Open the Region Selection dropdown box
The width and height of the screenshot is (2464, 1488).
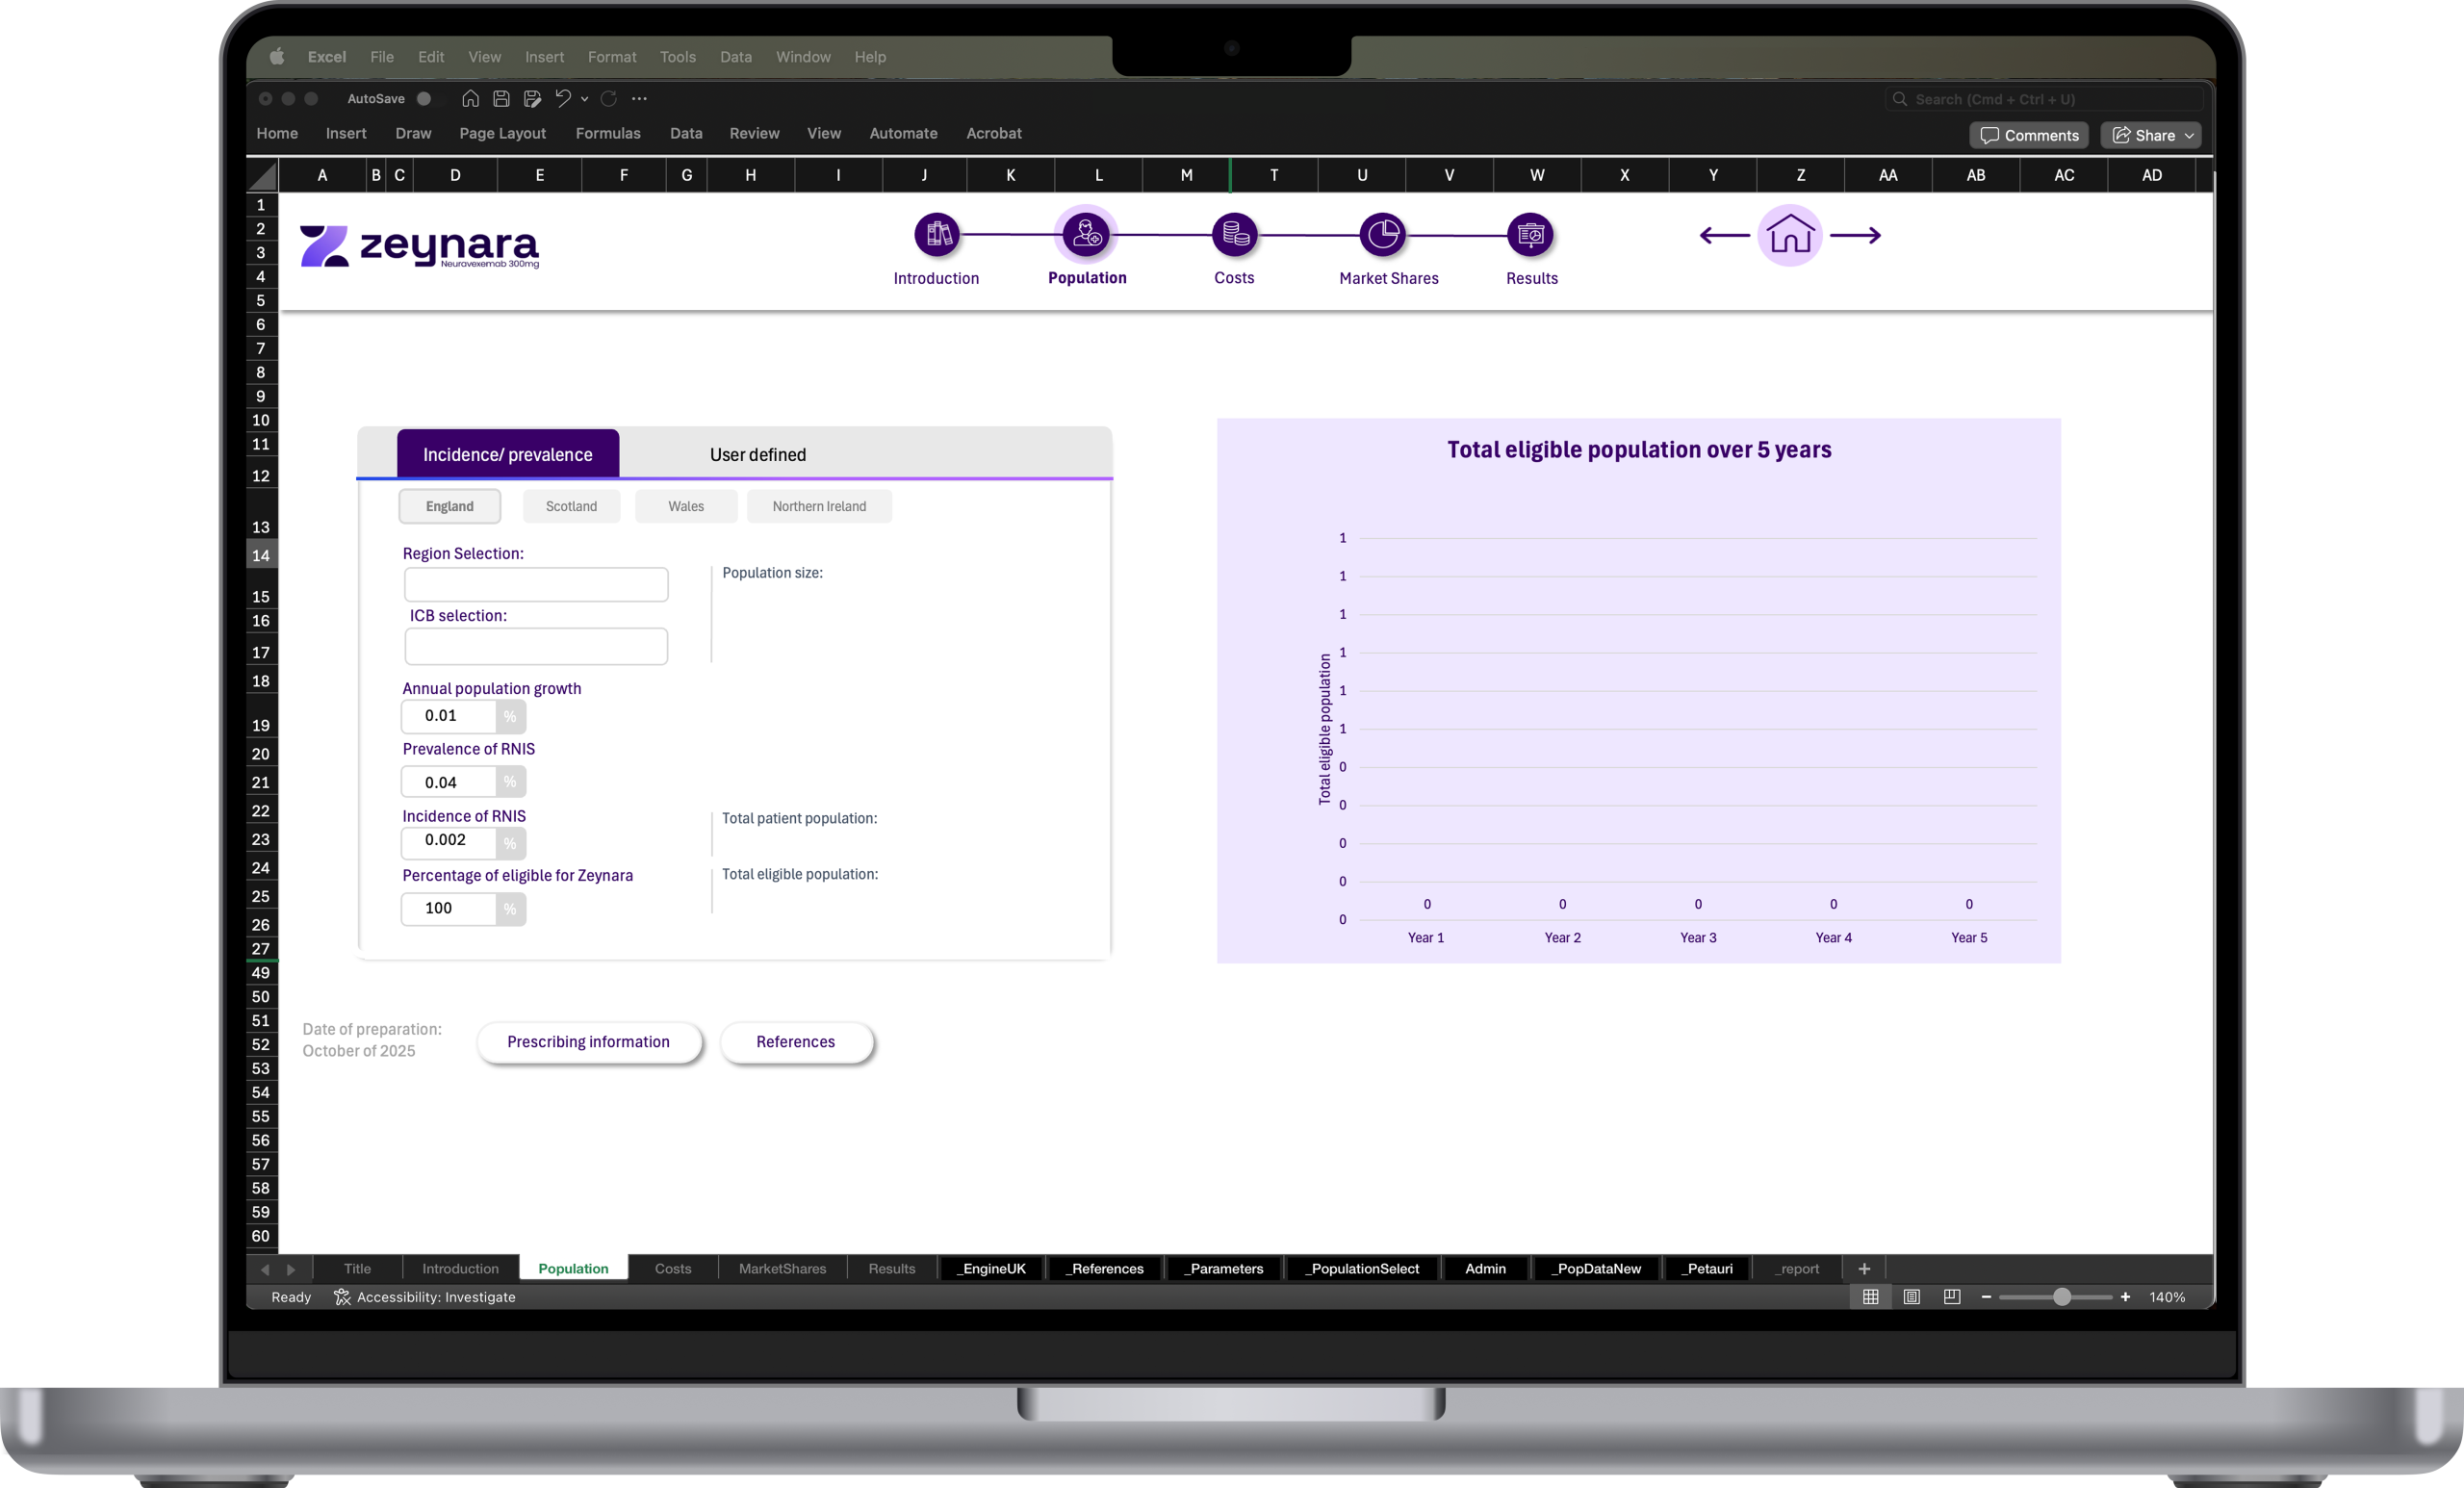(536, 585)
